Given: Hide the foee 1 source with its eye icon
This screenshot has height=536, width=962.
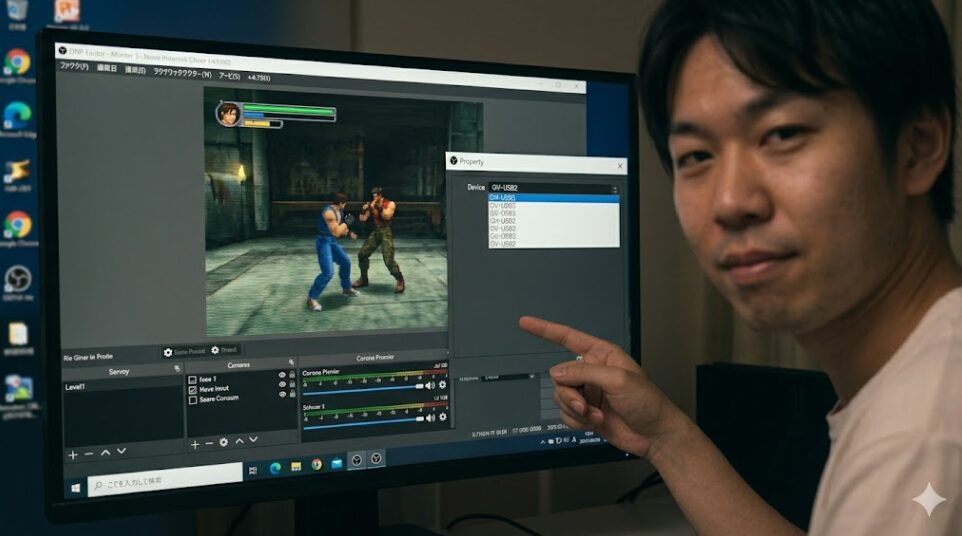Looking at the screenshot, I should 282,375.
